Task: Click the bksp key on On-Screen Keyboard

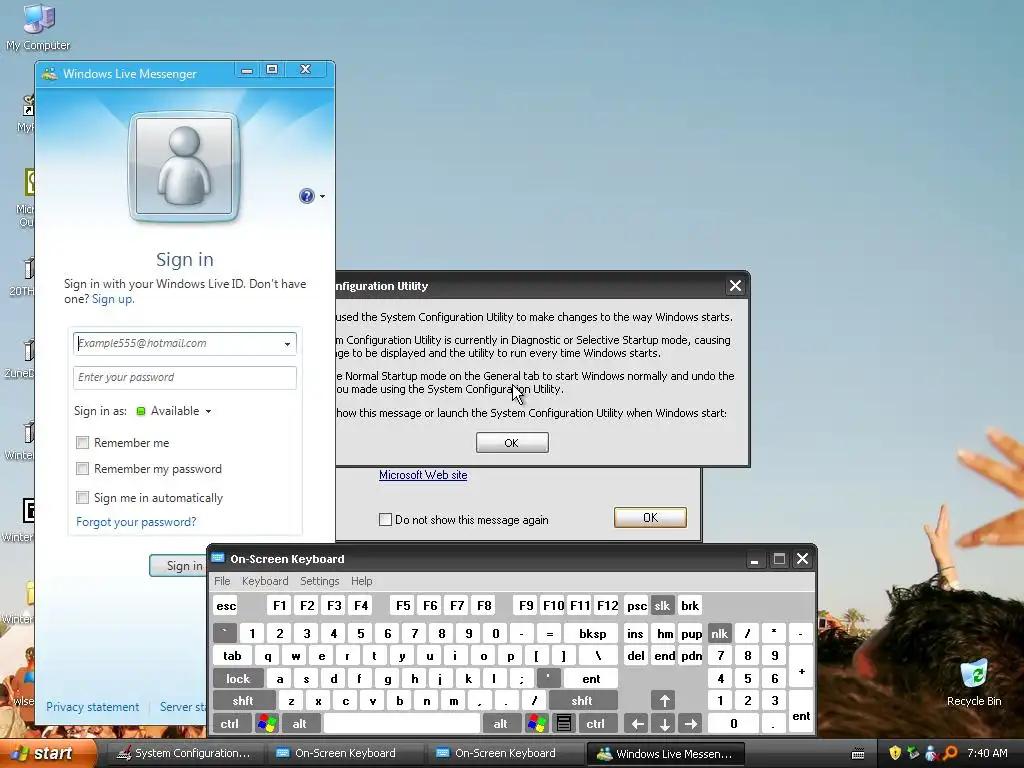Action: click(x=592, y=633)
